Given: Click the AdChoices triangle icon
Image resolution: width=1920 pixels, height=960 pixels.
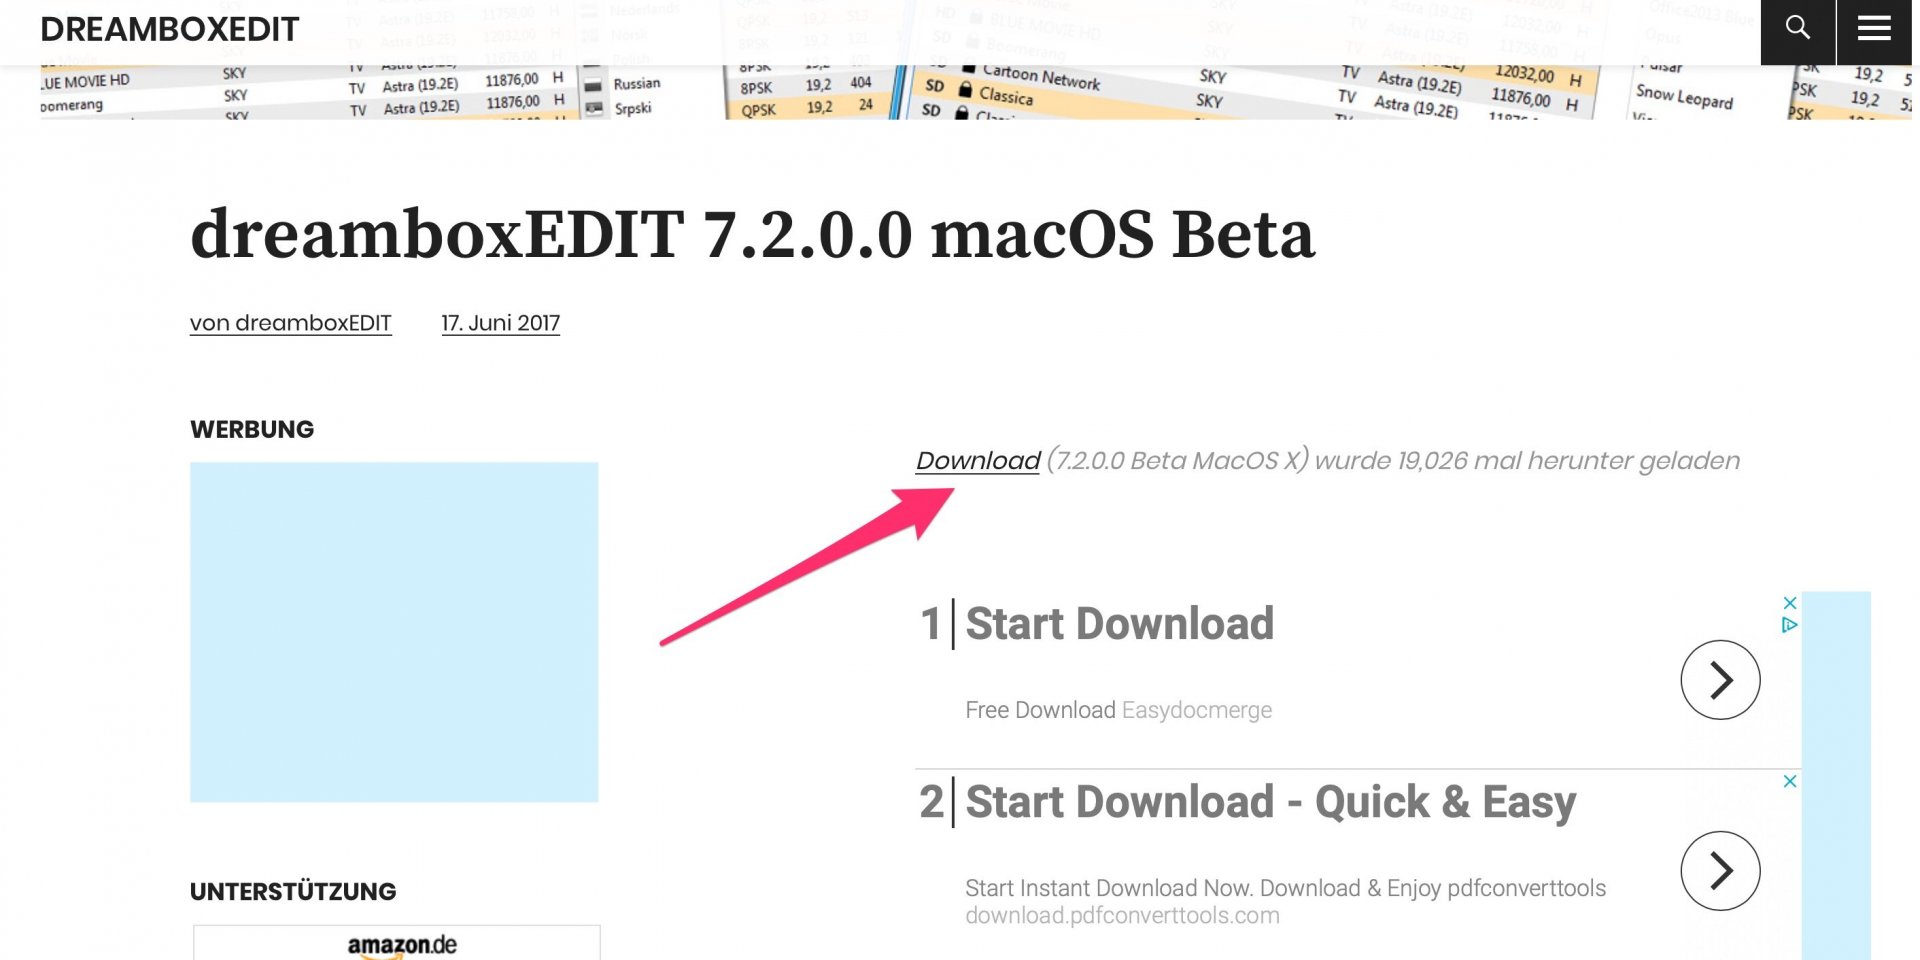Looking at the screenshot, I should click(x=1790, y=625).
